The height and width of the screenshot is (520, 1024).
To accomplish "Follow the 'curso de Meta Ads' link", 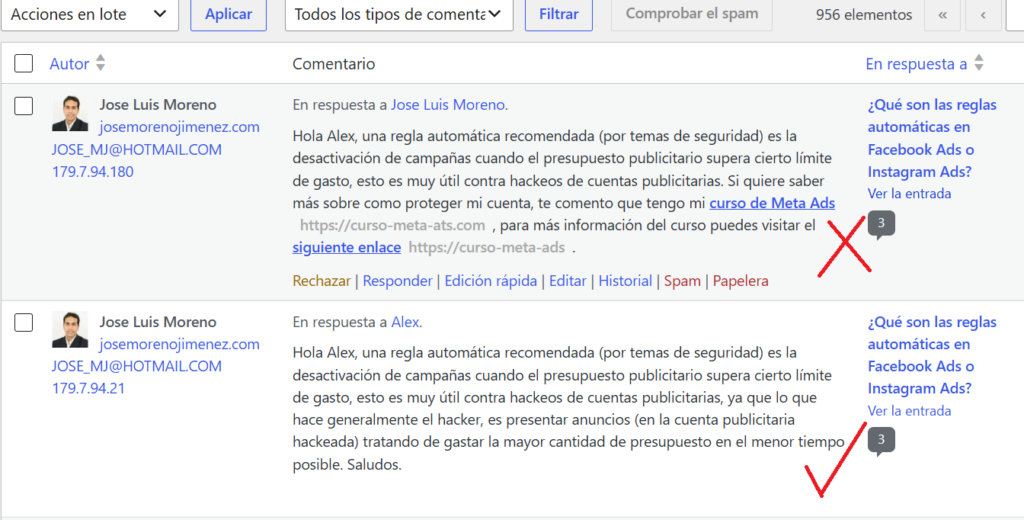I will tap(772, 203).
